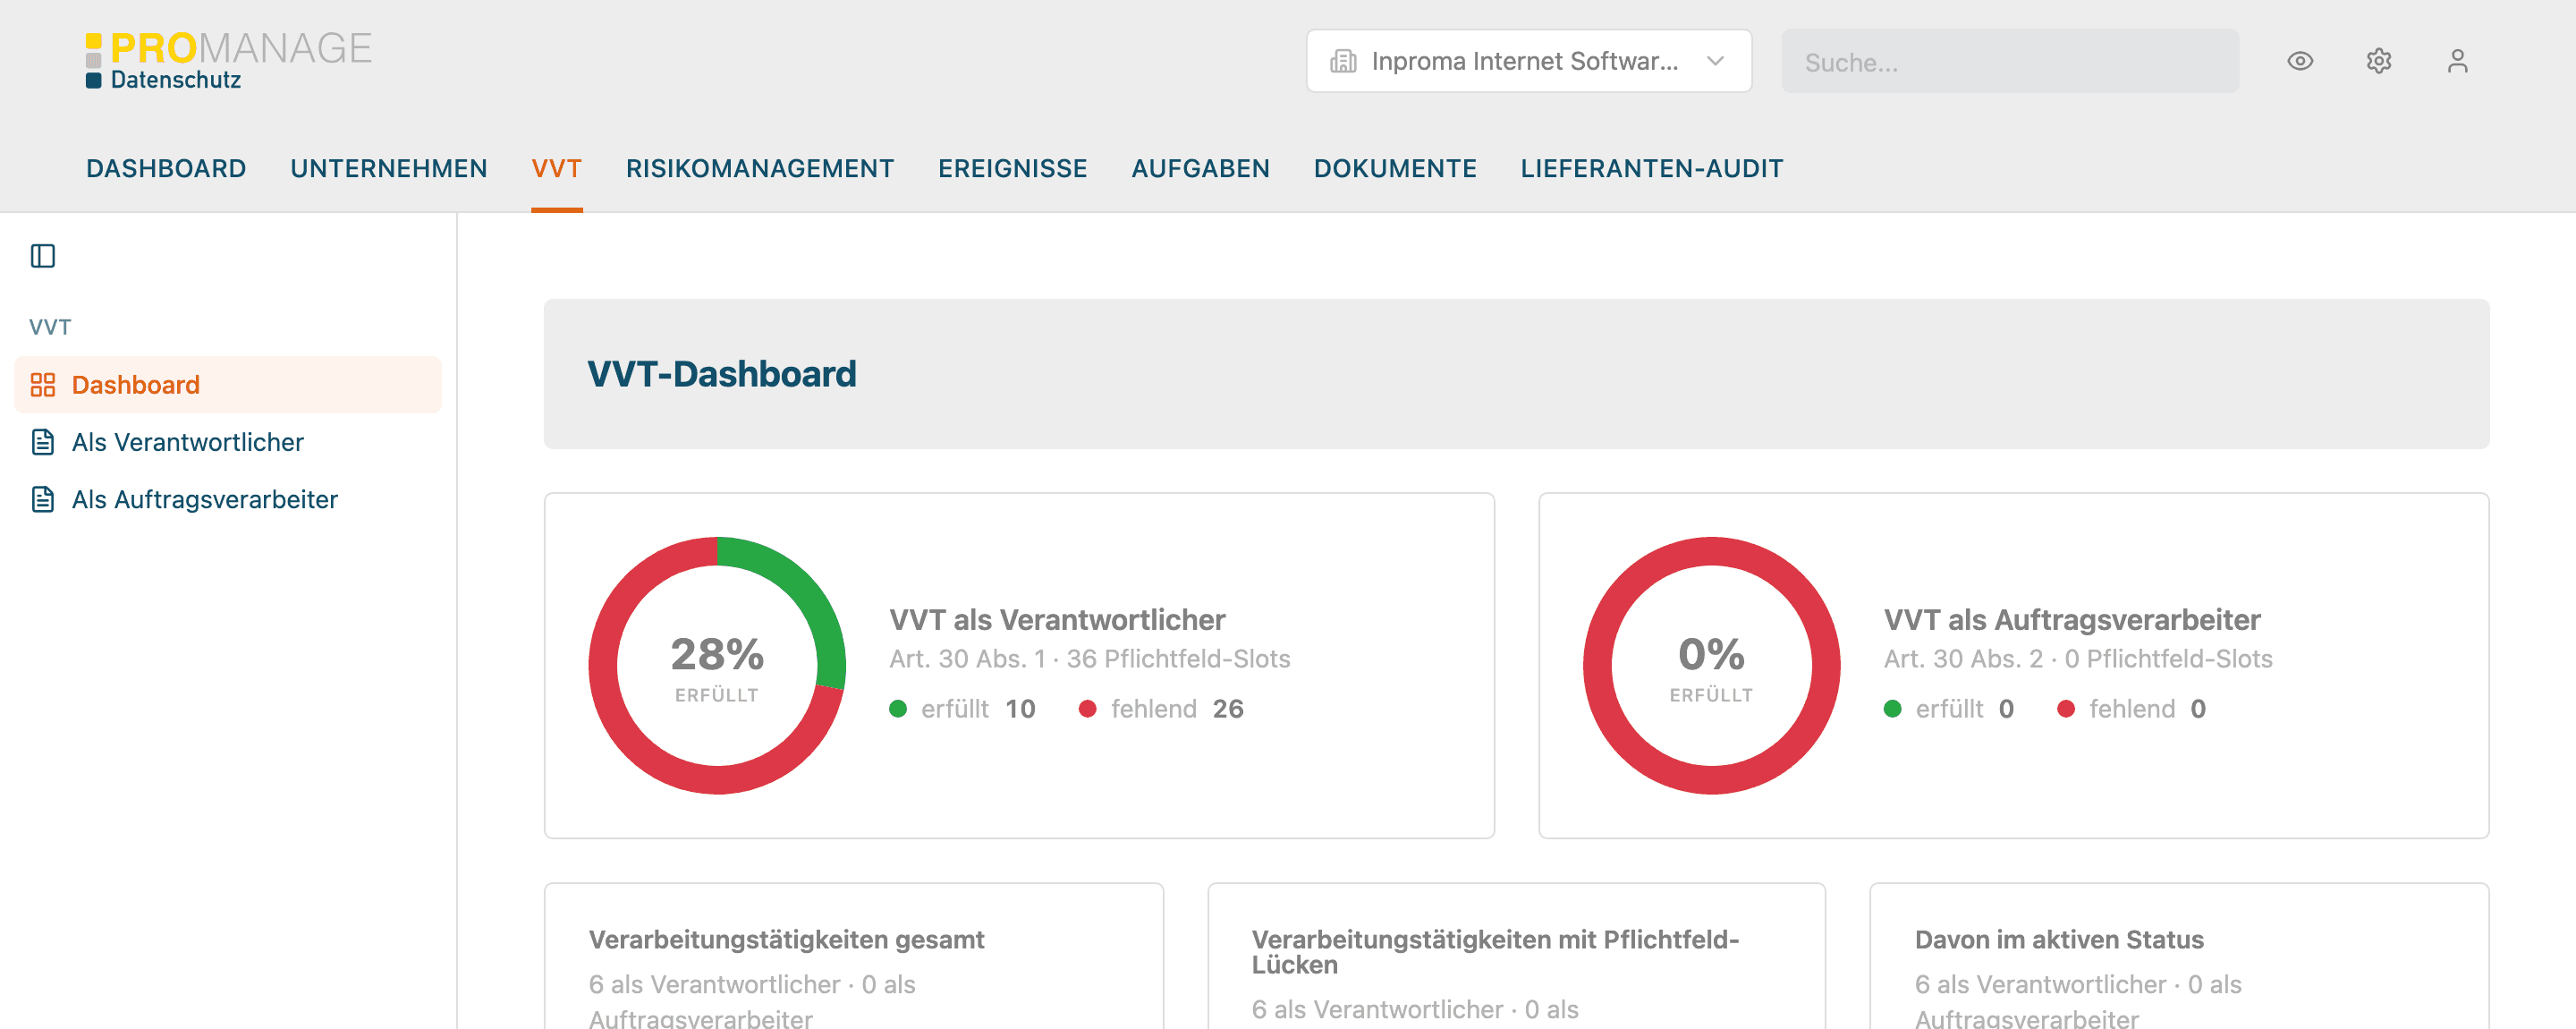Select the VVT tab

tap(557, 168)
